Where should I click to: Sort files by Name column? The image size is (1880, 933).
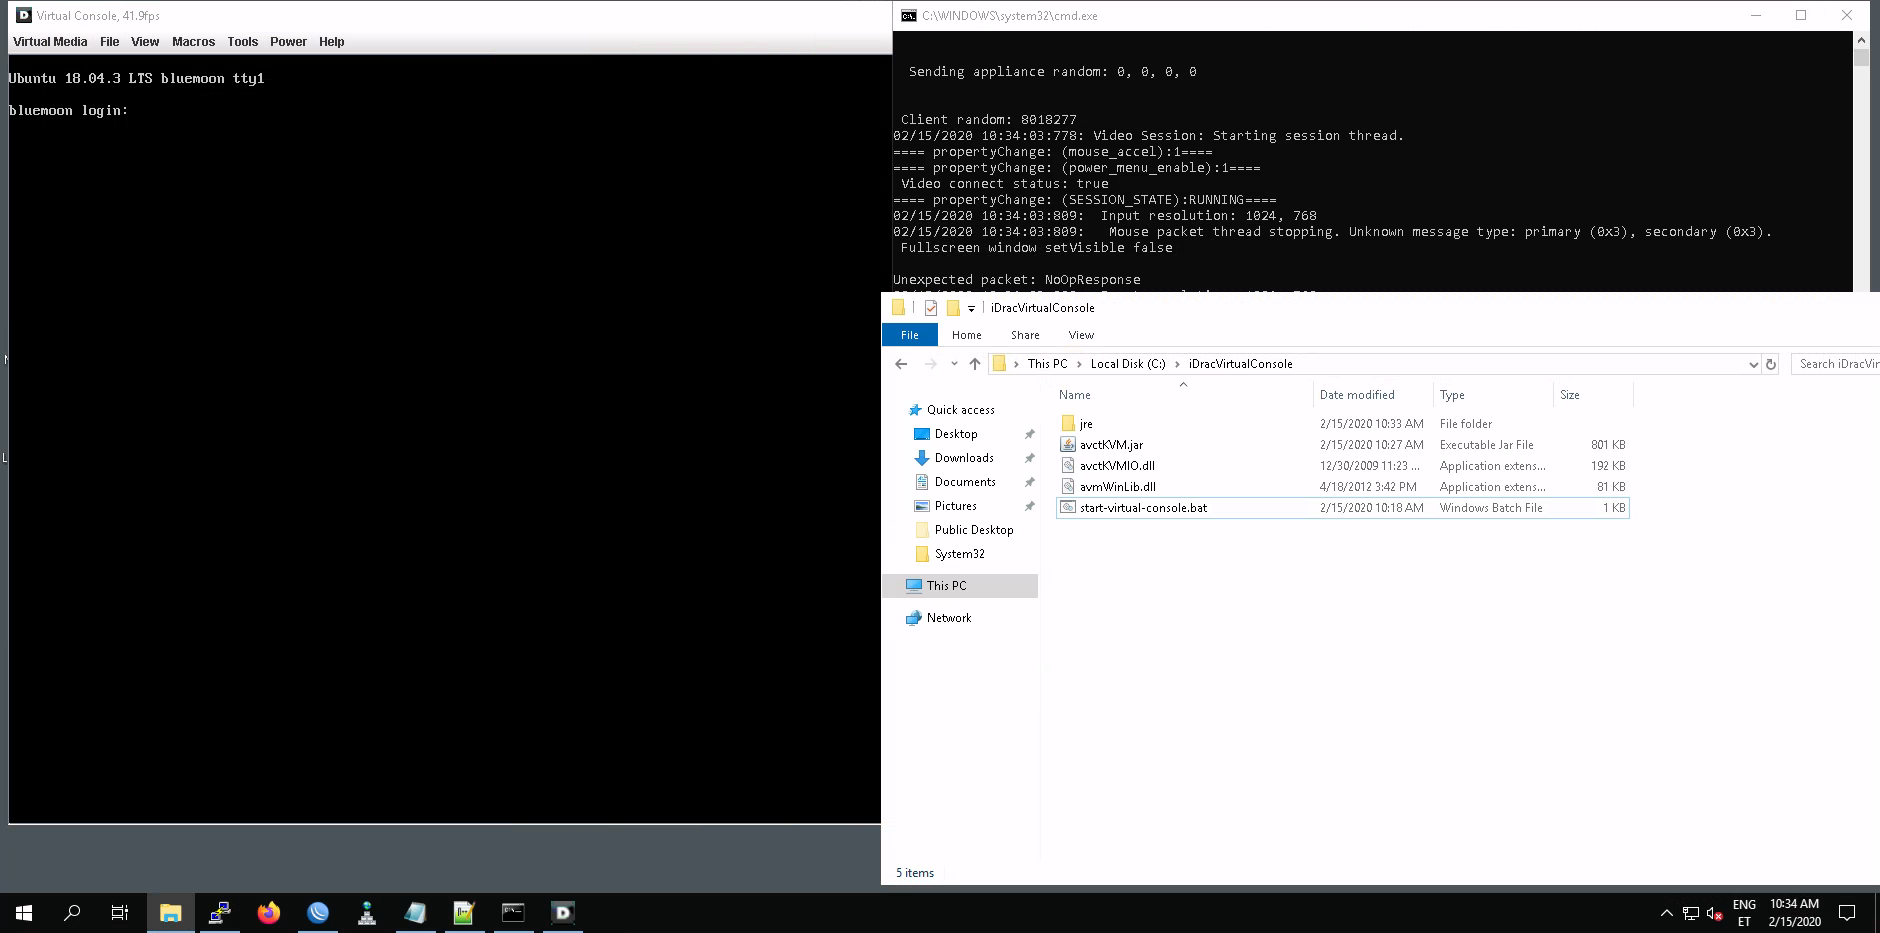point(1075,395)
